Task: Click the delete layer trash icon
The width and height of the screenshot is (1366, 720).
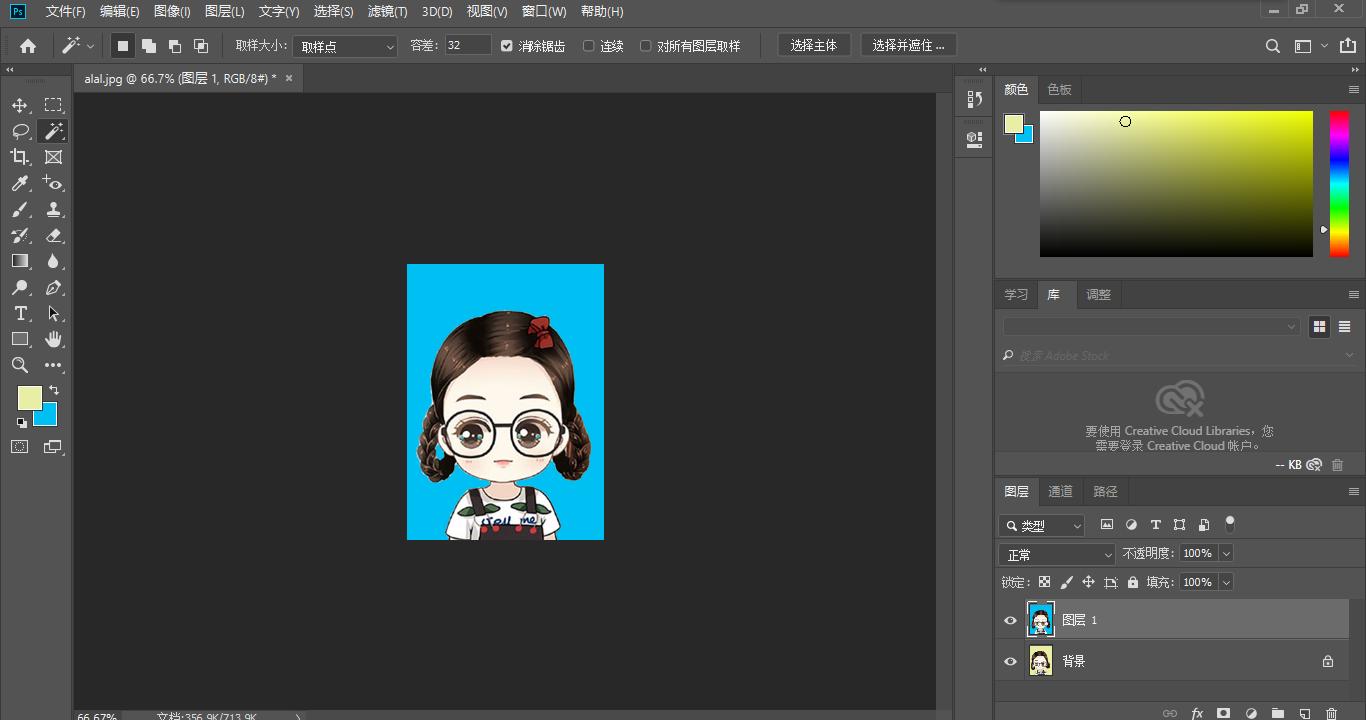Action: (1331, 713)
